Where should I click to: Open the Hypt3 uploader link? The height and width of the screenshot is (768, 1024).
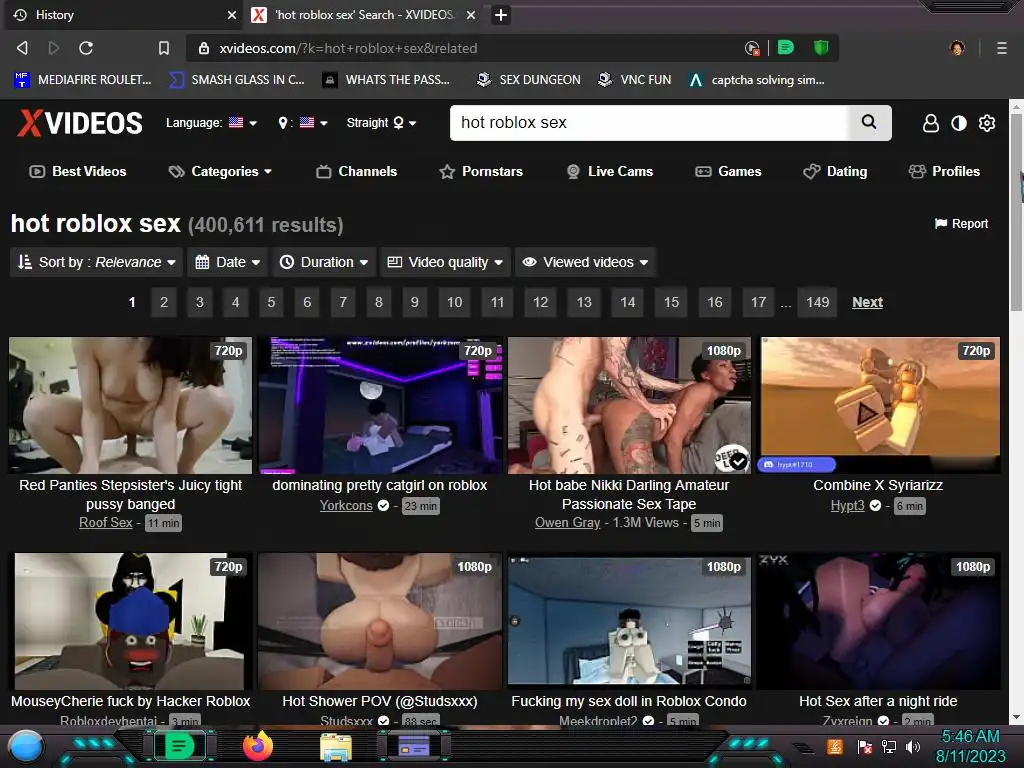(x=848, y=505)
